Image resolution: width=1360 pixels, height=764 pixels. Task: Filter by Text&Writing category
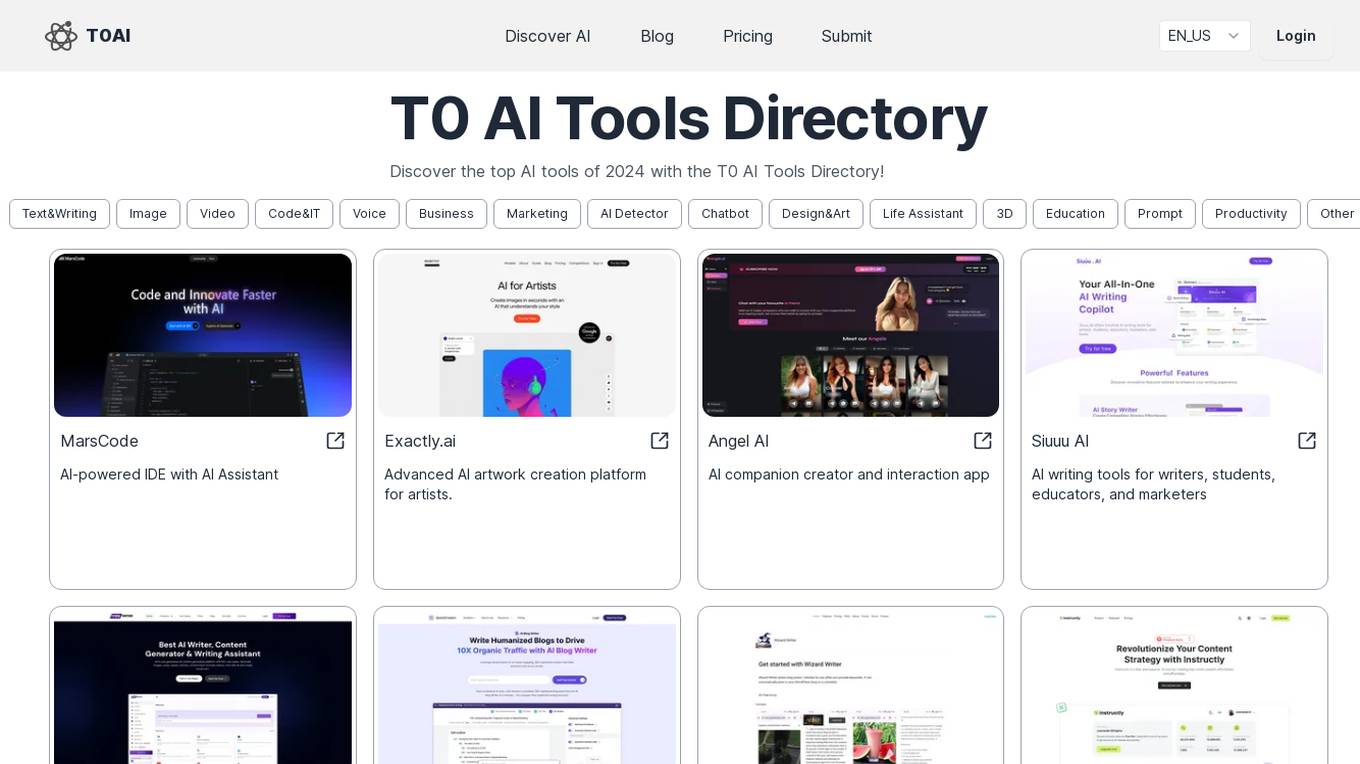(x=60, y=214)
